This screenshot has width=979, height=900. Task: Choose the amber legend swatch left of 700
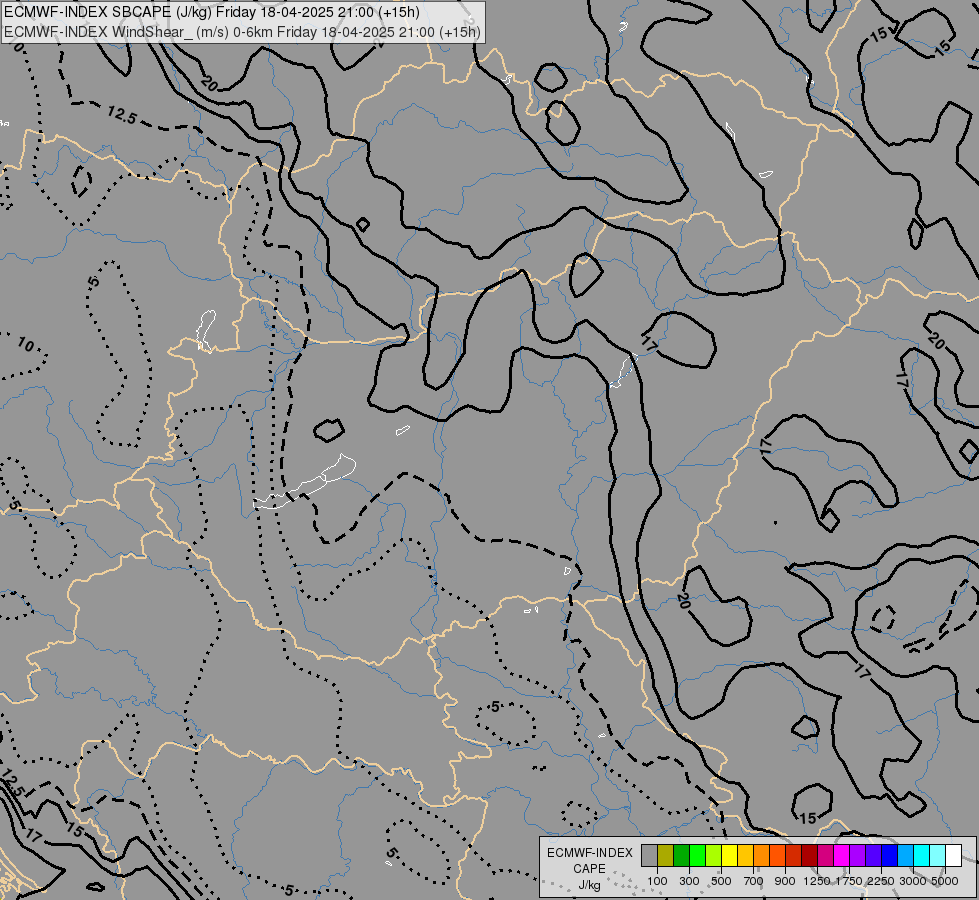745,855
